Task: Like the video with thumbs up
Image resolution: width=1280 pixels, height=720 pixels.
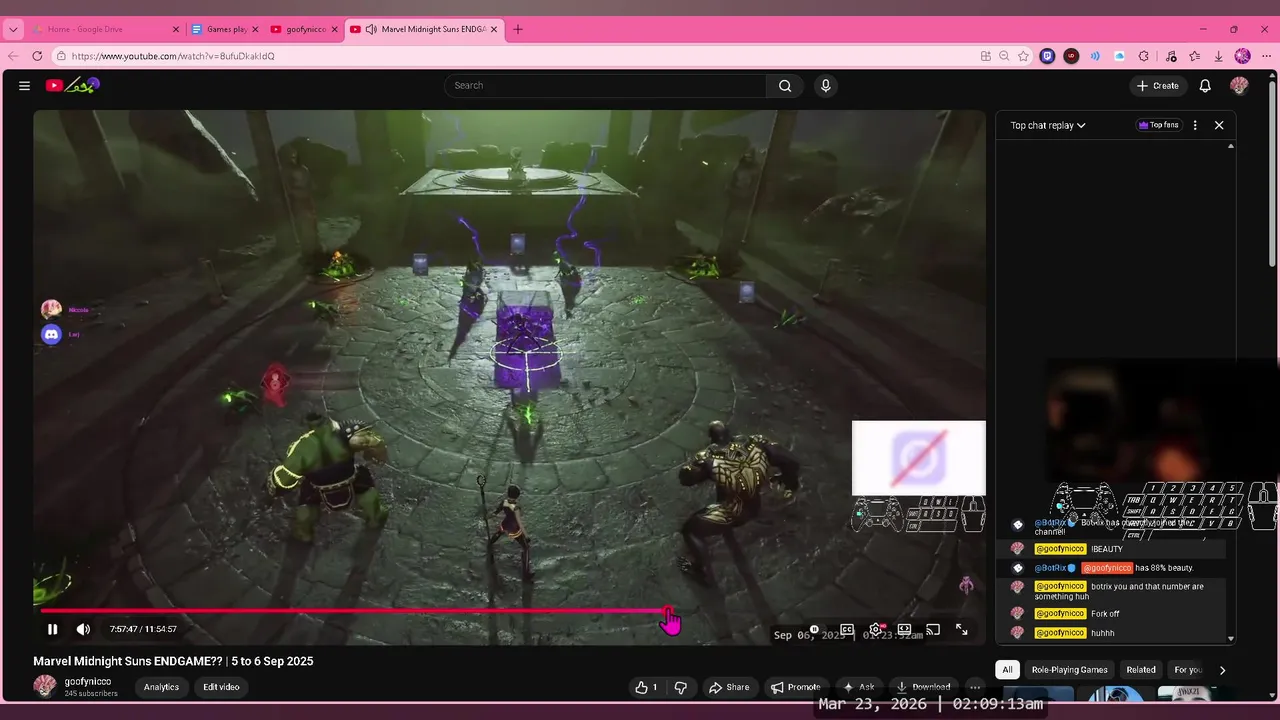Action: (646, 687)
